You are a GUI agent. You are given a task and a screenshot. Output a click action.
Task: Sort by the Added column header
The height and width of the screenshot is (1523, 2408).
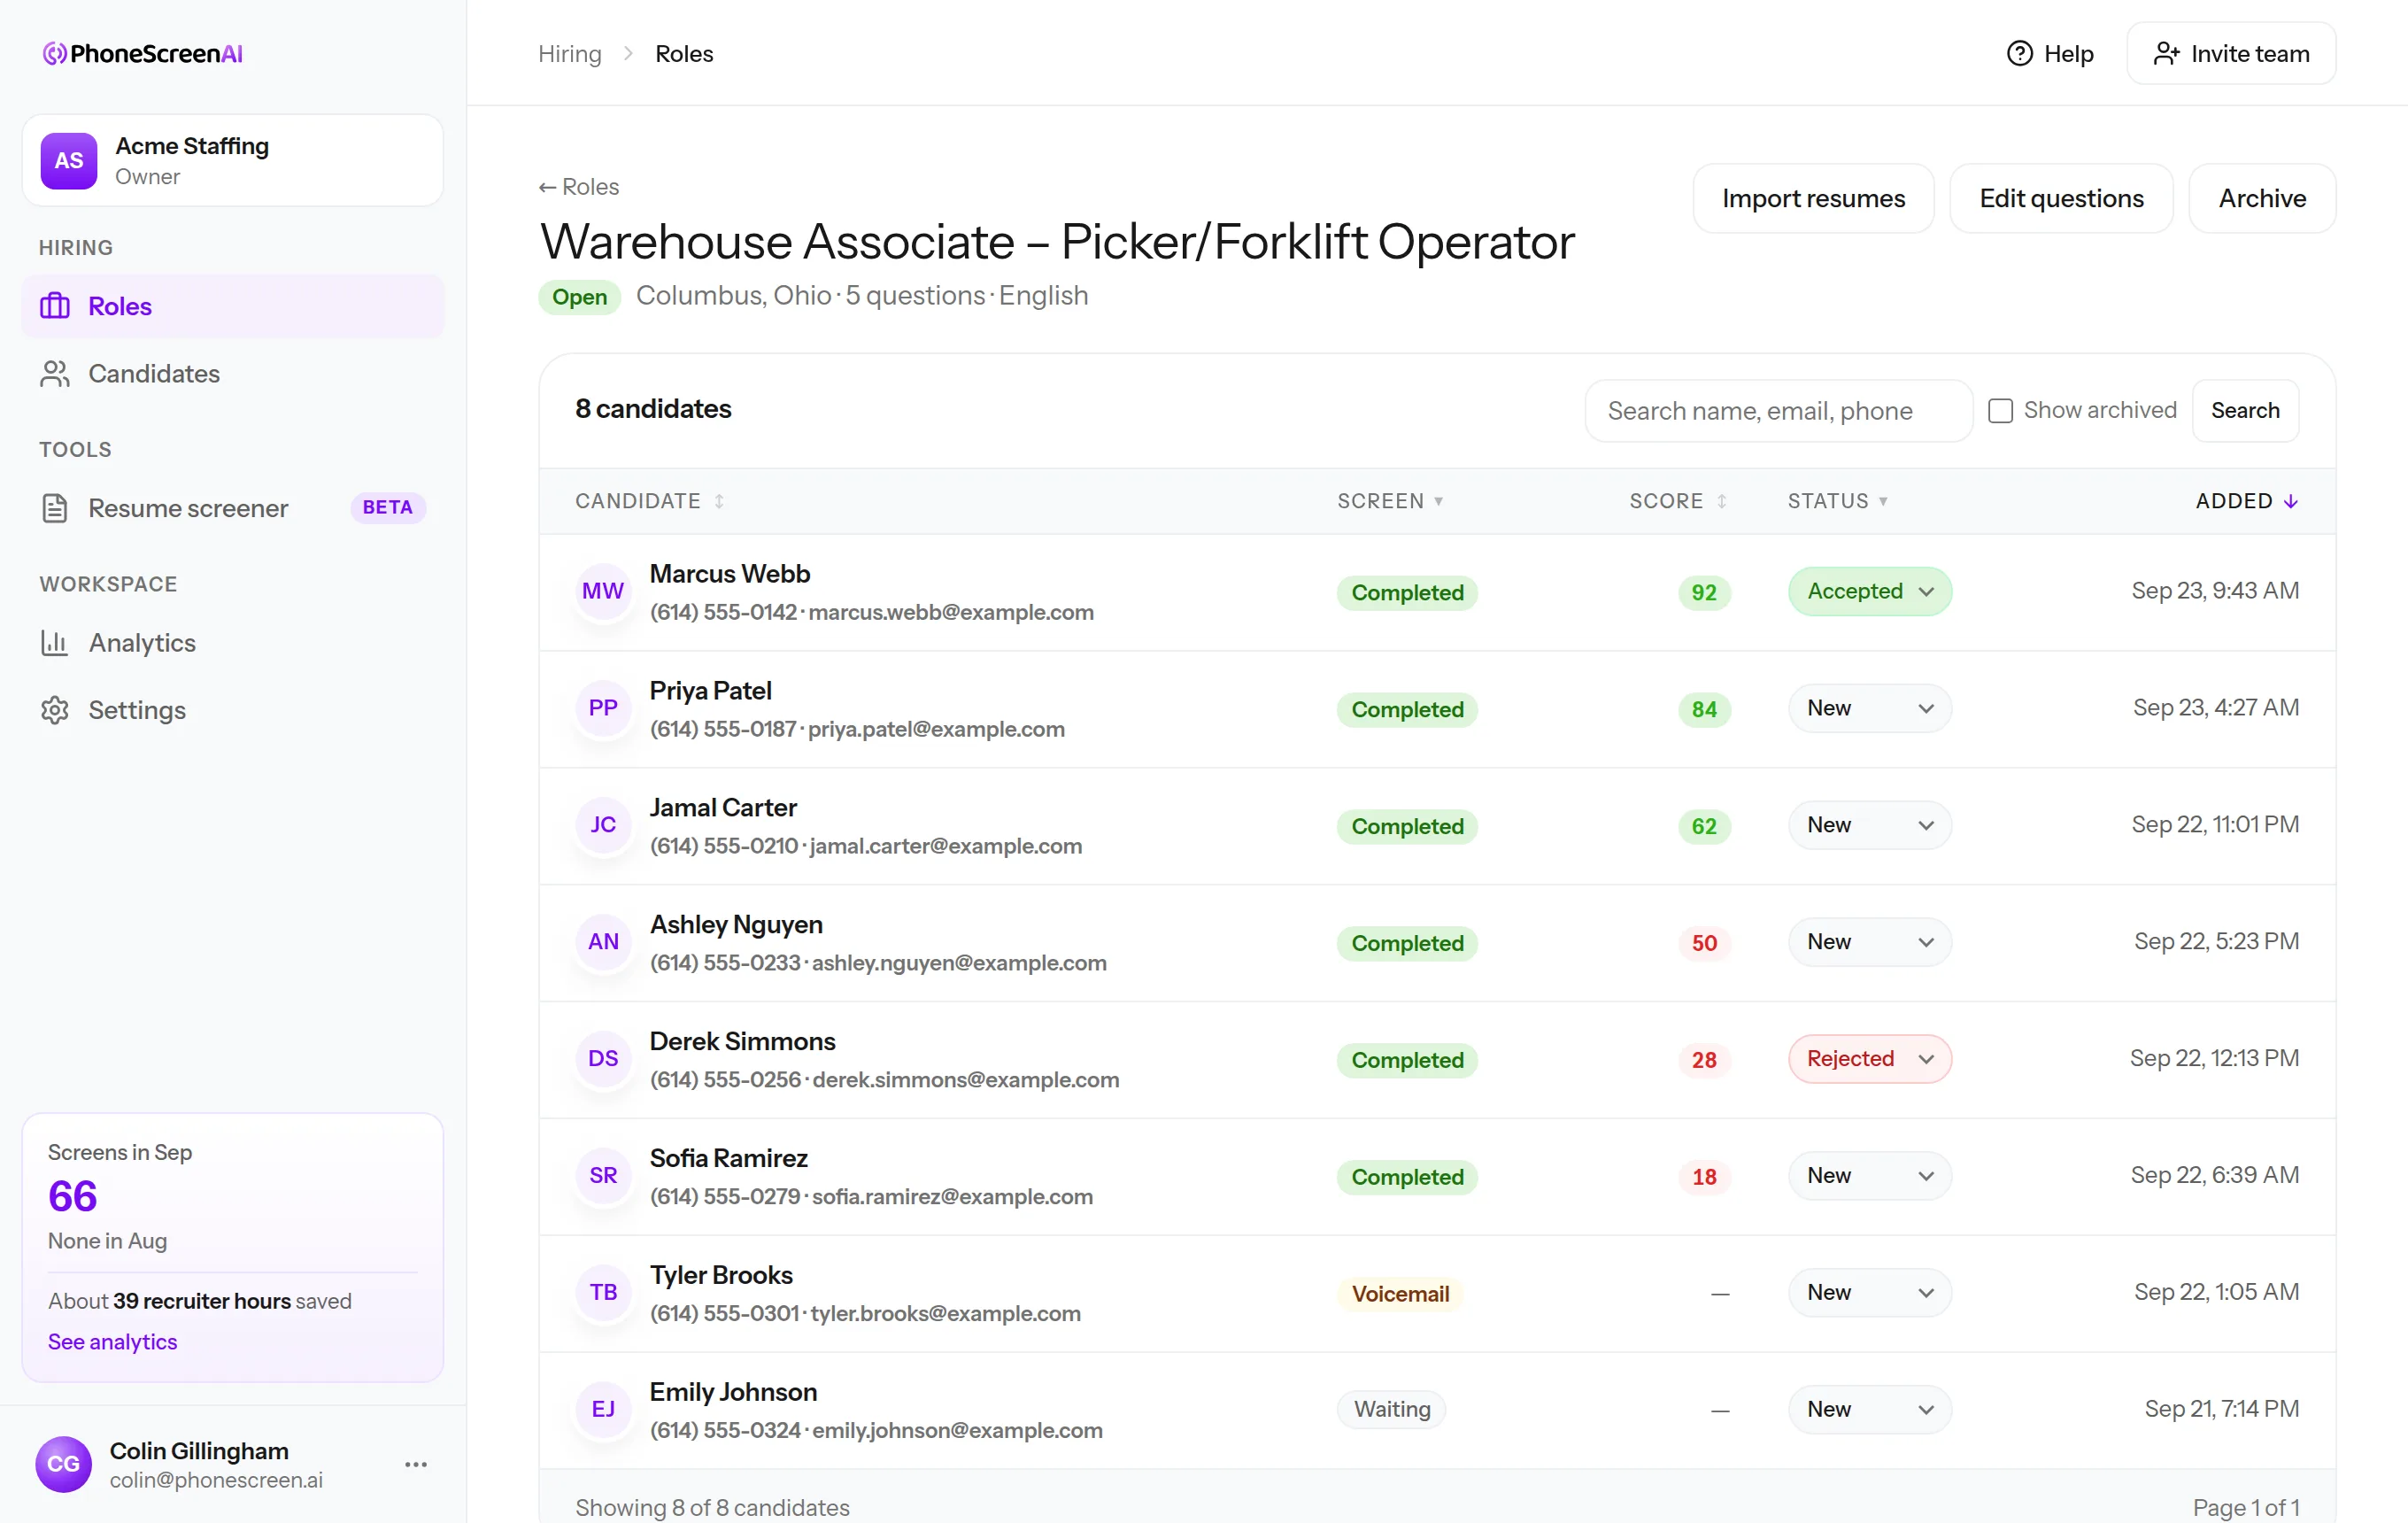2247,501
